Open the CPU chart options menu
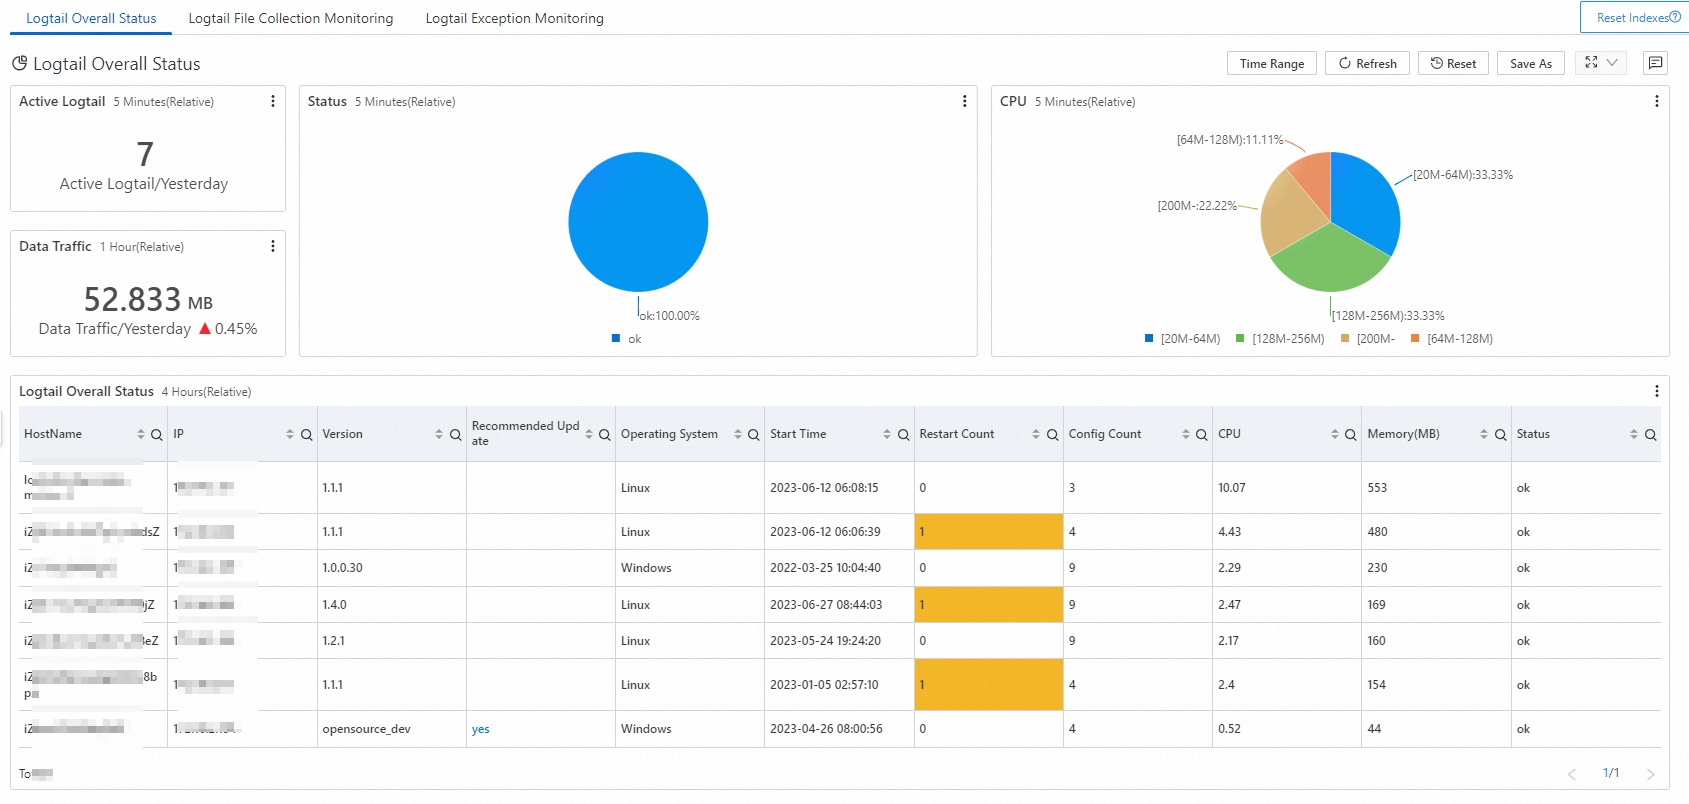The image size is (1689, 804). point(1656,101)
